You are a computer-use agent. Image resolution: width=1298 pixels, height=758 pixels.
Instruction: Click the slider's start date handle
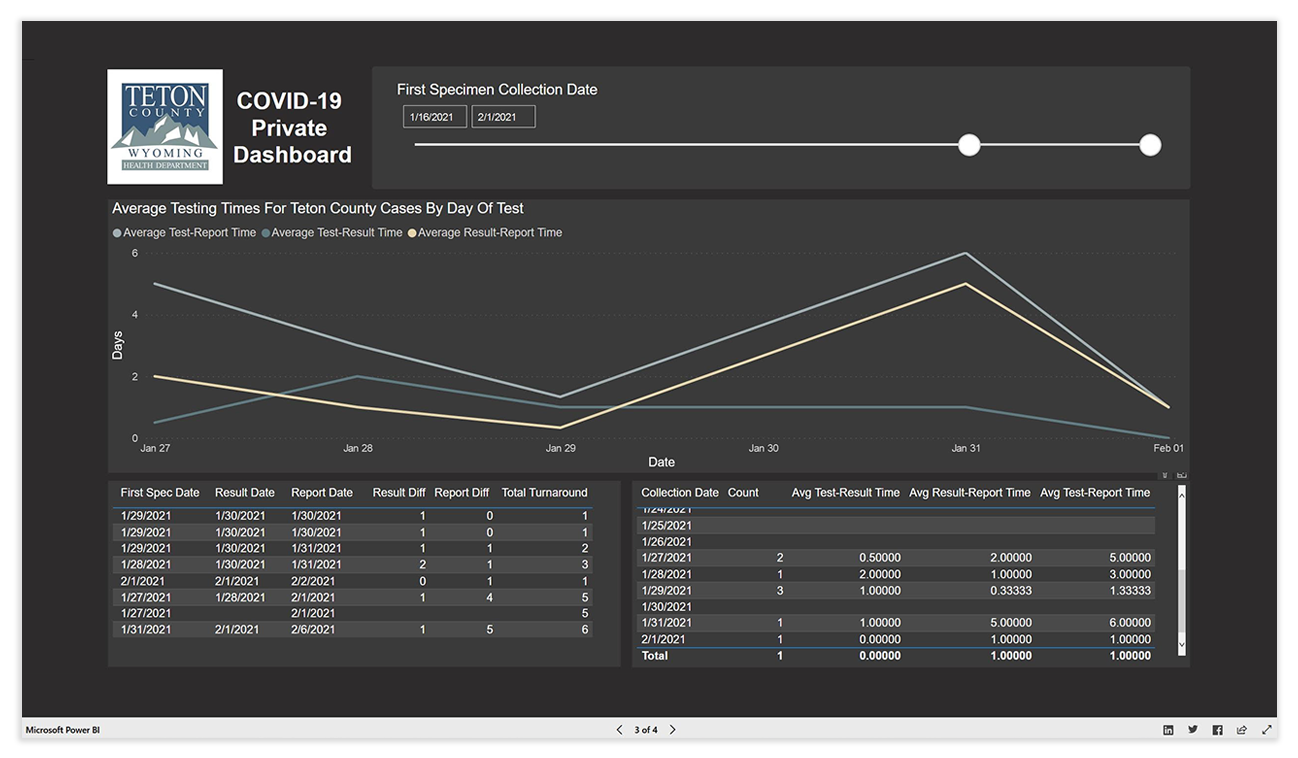coord(969,145)
